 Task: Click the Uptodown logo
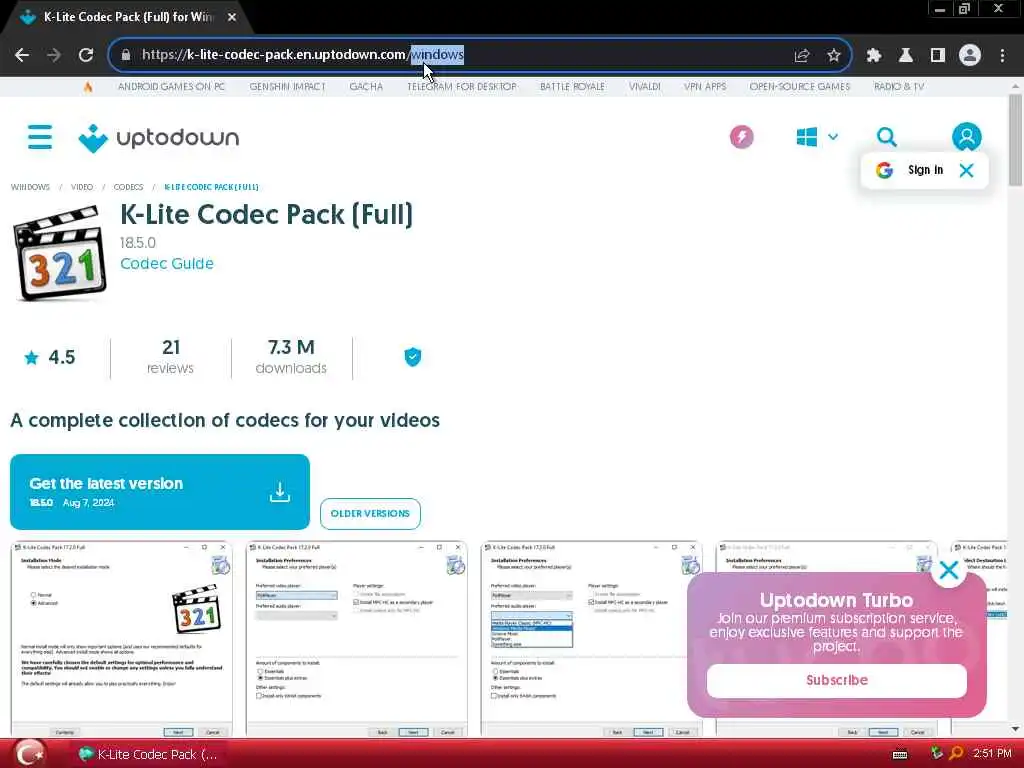pyautogui.click(x=159, y=138)
